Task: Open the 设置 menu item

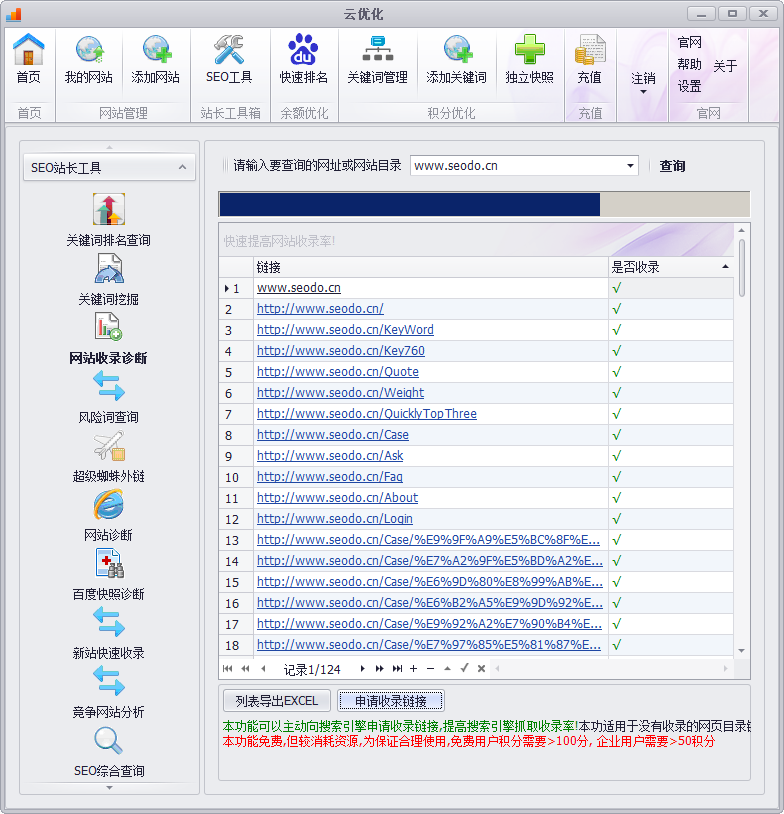Action: click(x=689, y=87)
